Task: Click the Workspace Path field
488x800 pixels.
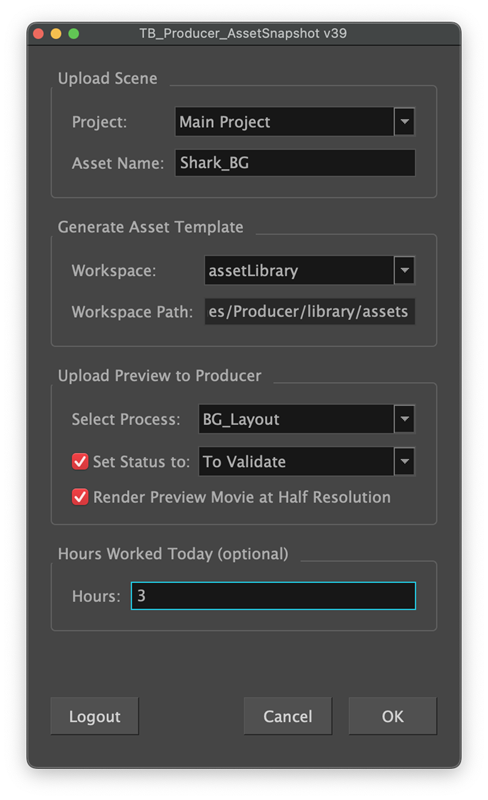Action: 309,311
